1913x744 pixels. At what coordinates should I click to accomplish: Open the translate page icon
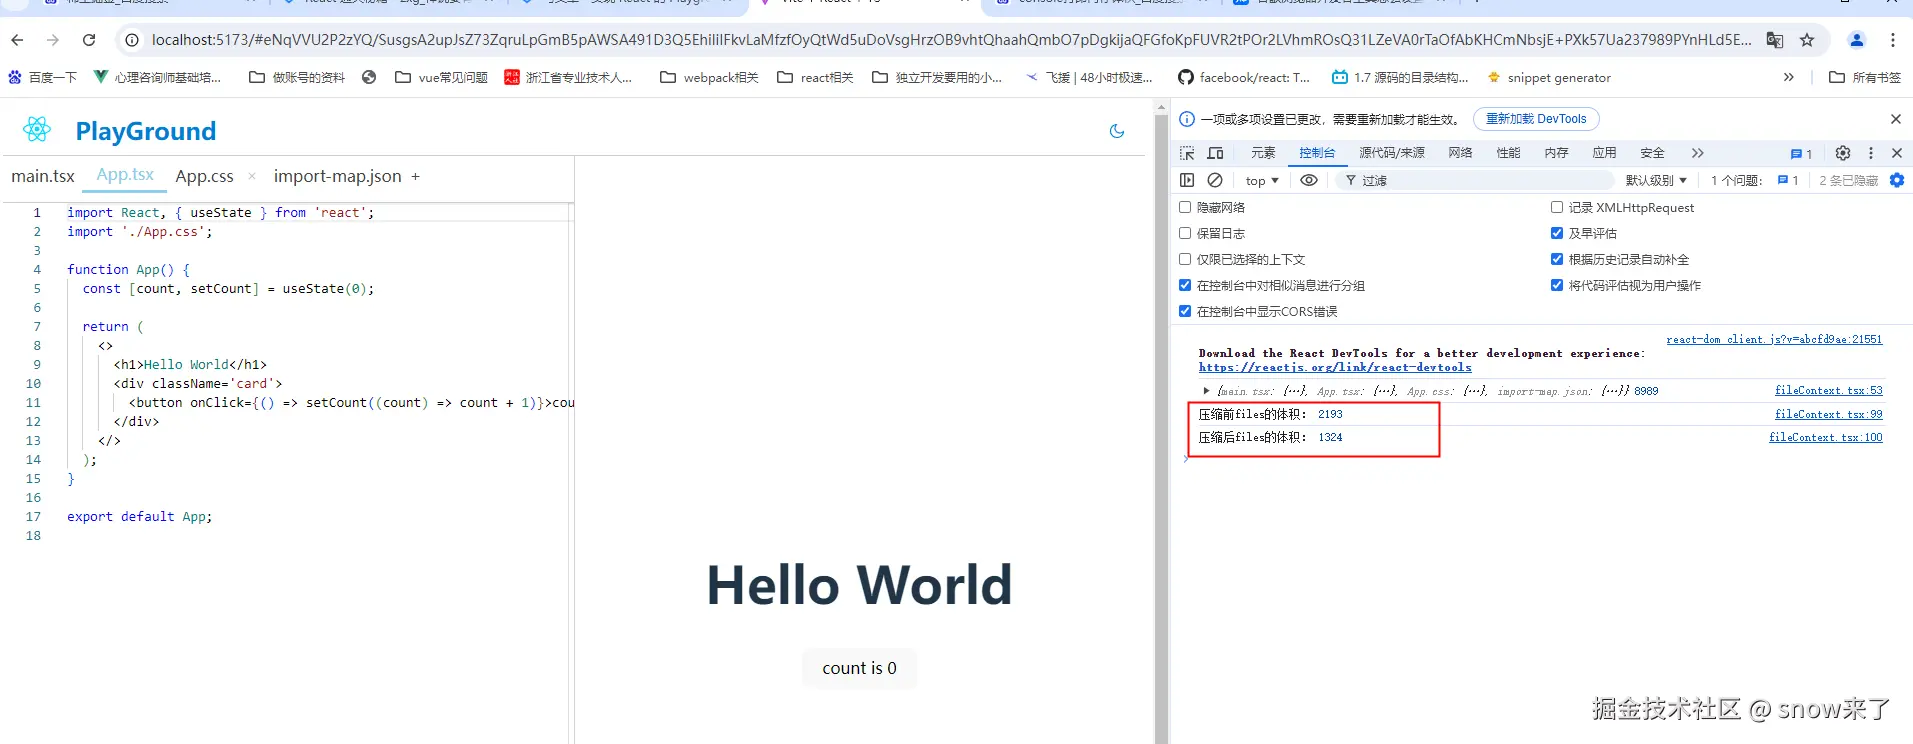[1775, 40]
